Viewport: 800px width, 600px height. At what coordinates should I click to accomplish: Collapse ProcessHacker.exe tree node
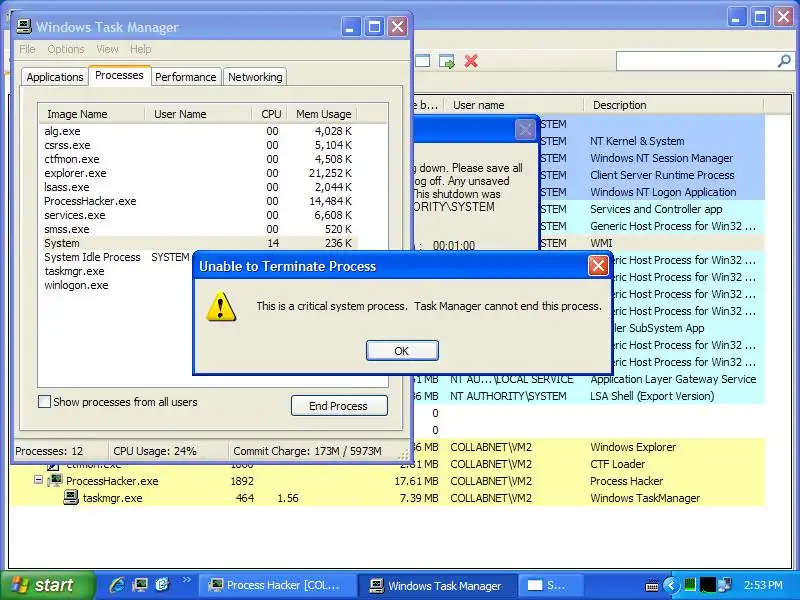pos(38,480)
